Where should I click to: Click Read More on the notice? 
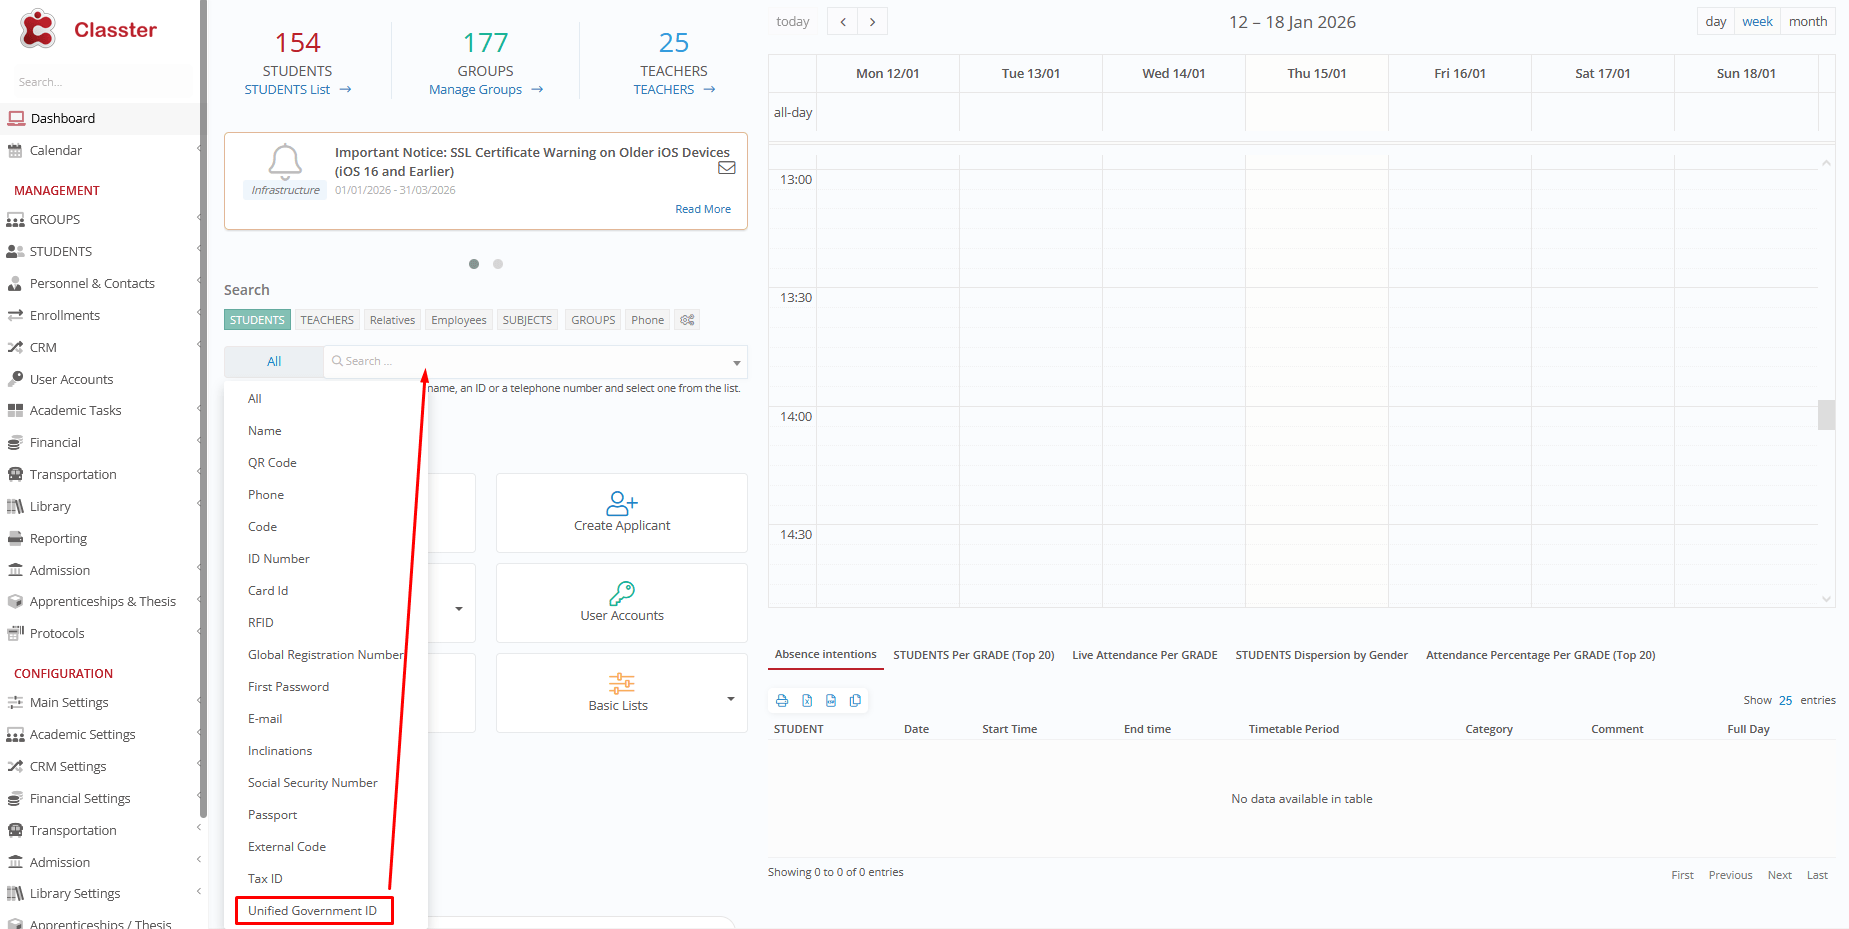tap(702, 209)
